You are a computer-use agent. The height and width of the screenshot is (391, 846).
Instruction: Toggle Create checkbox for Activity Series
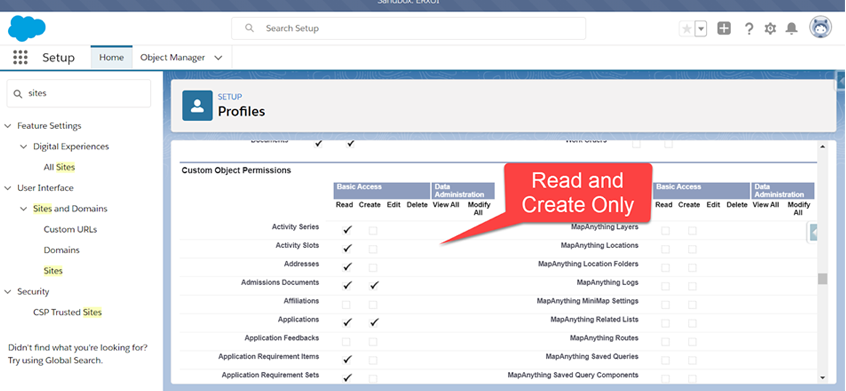[x=373, y=230]
